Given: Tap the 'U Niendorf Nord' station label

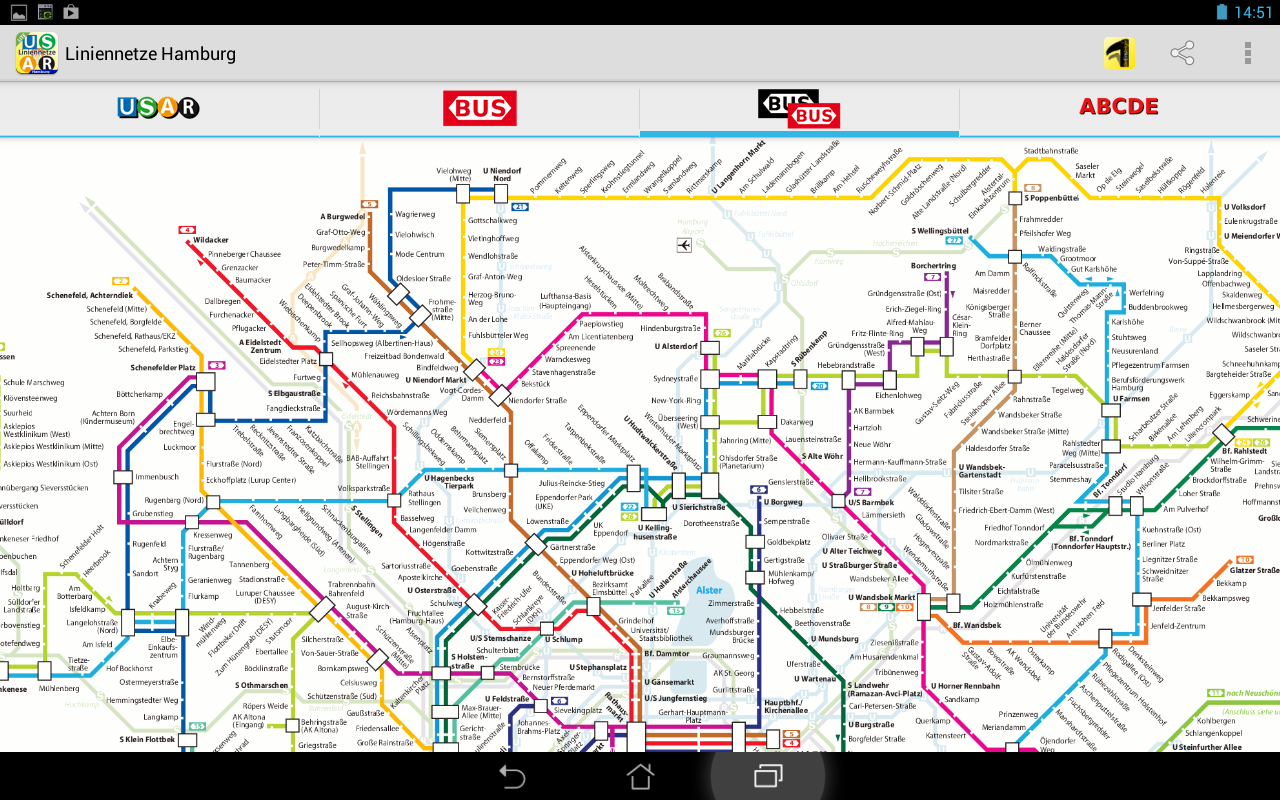Looking at the screenshot, I should point(502,174).
